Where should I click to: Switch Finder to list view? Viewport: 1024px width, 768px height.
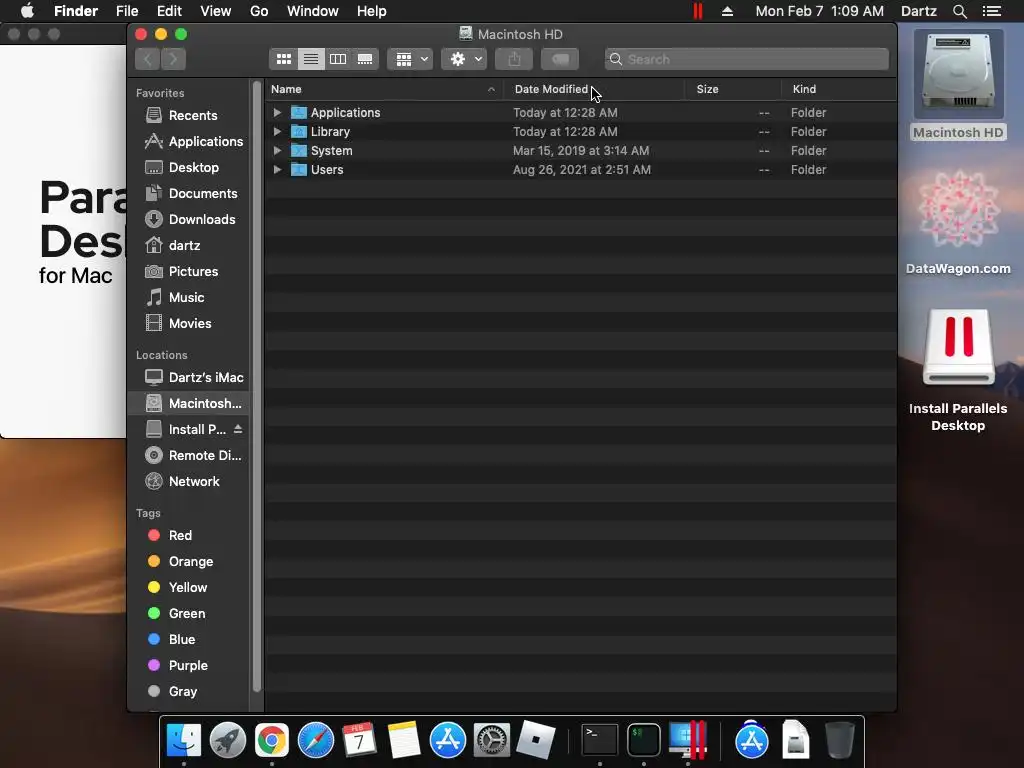[311, 59]
